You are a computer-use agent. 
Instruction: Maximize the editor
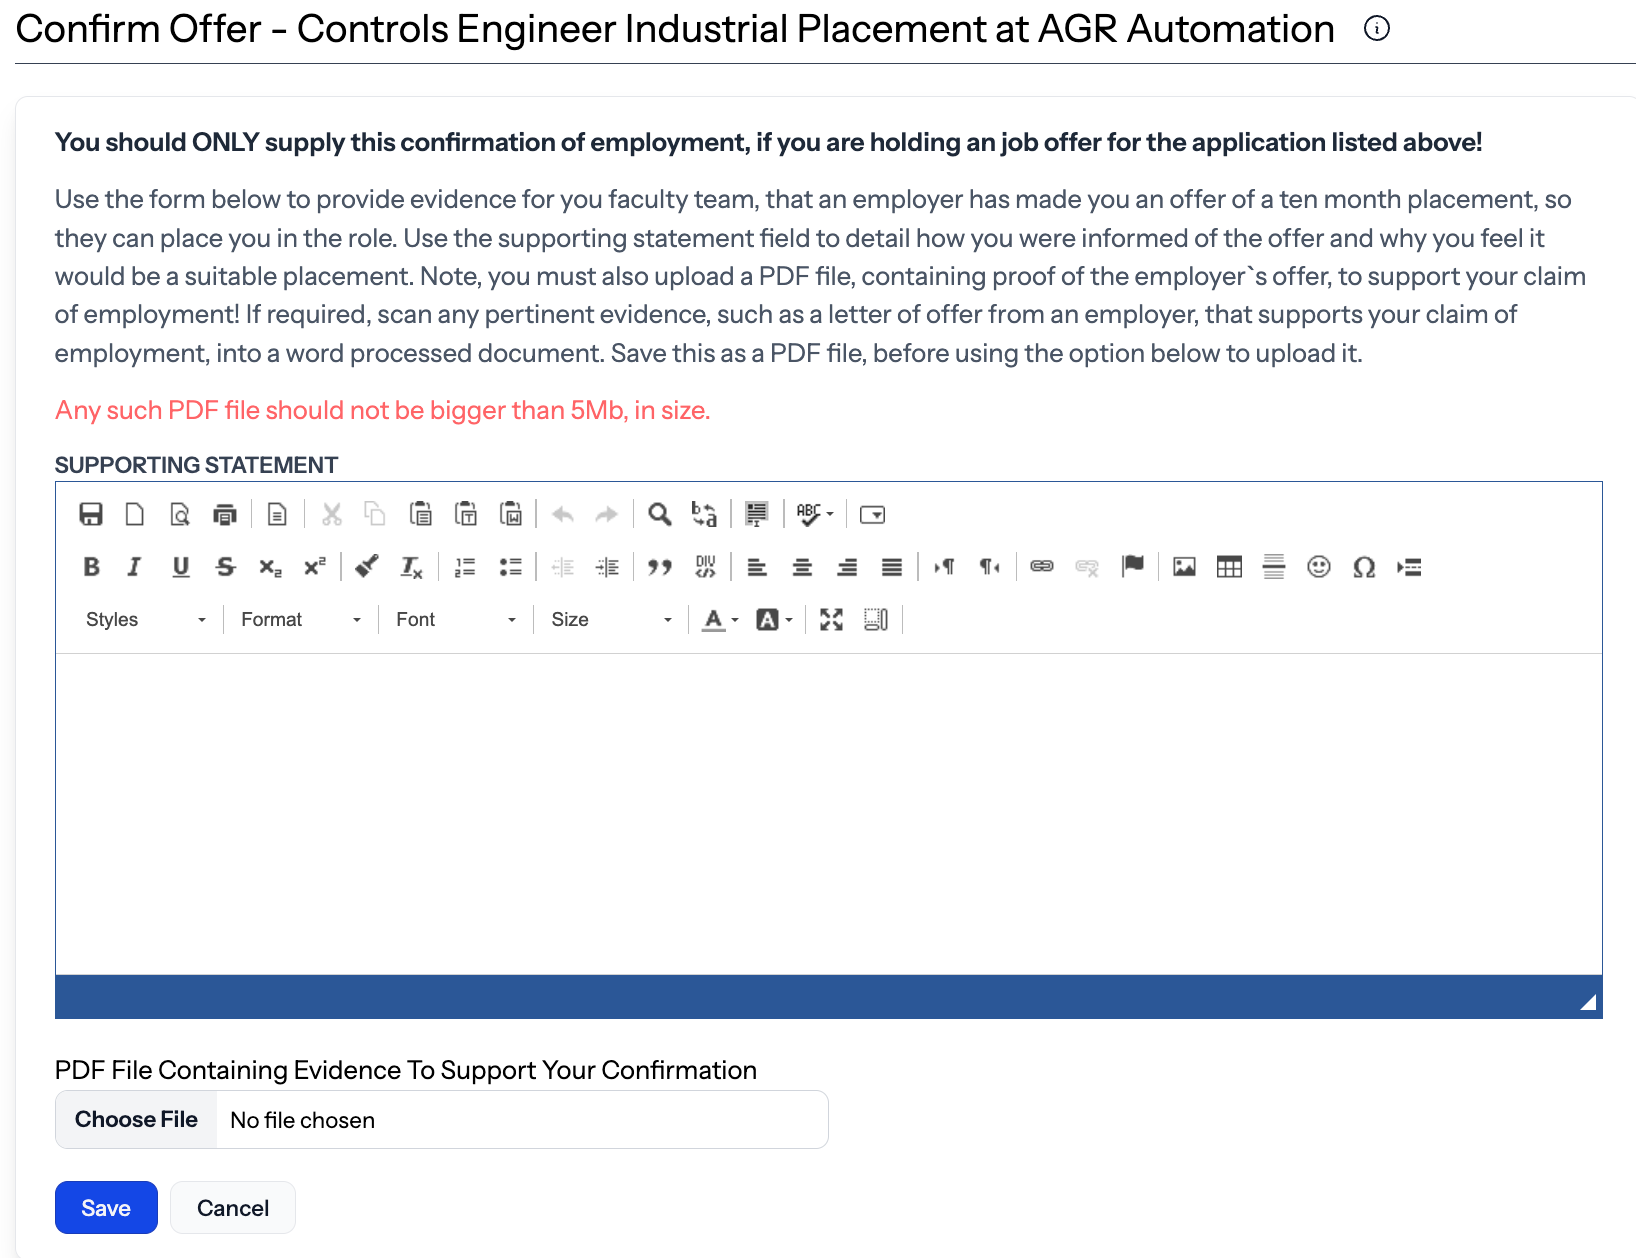(831, 620)
